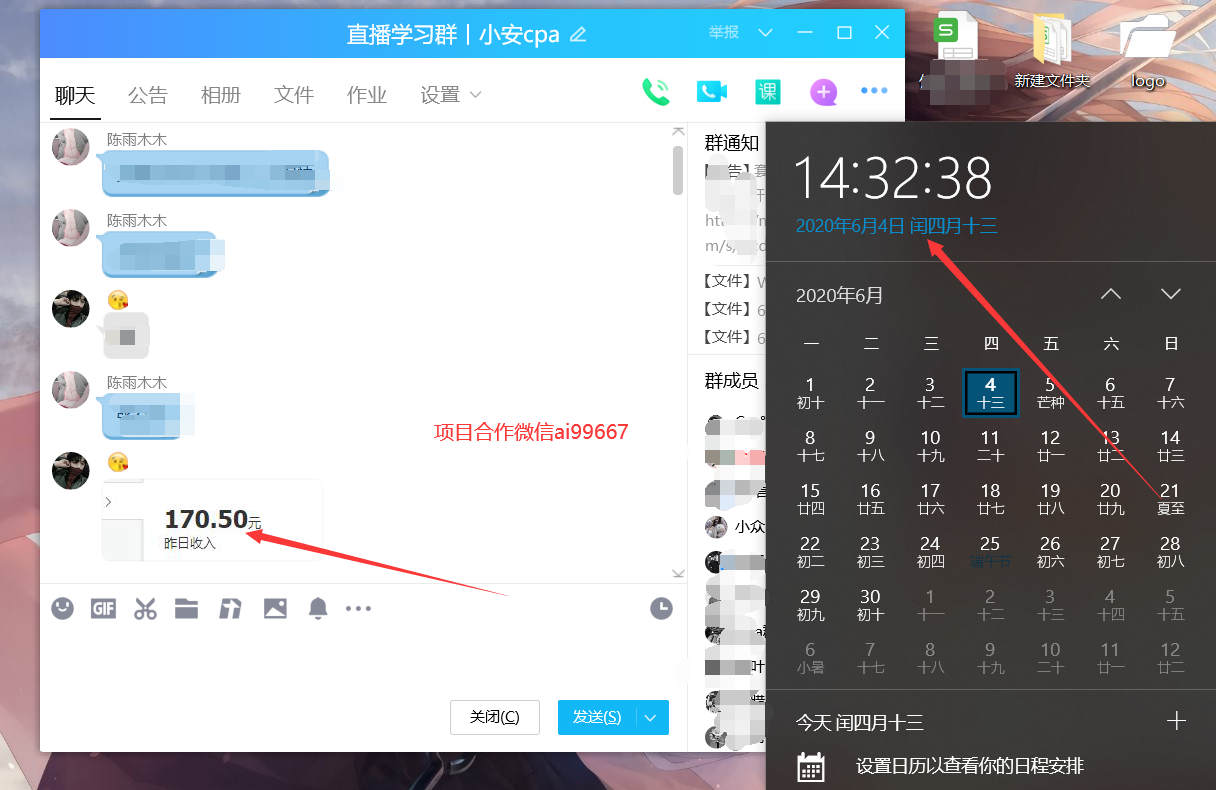Click 设置日历以查看你的日程安排 text
1216x790 pixels.
click(970, 767)
